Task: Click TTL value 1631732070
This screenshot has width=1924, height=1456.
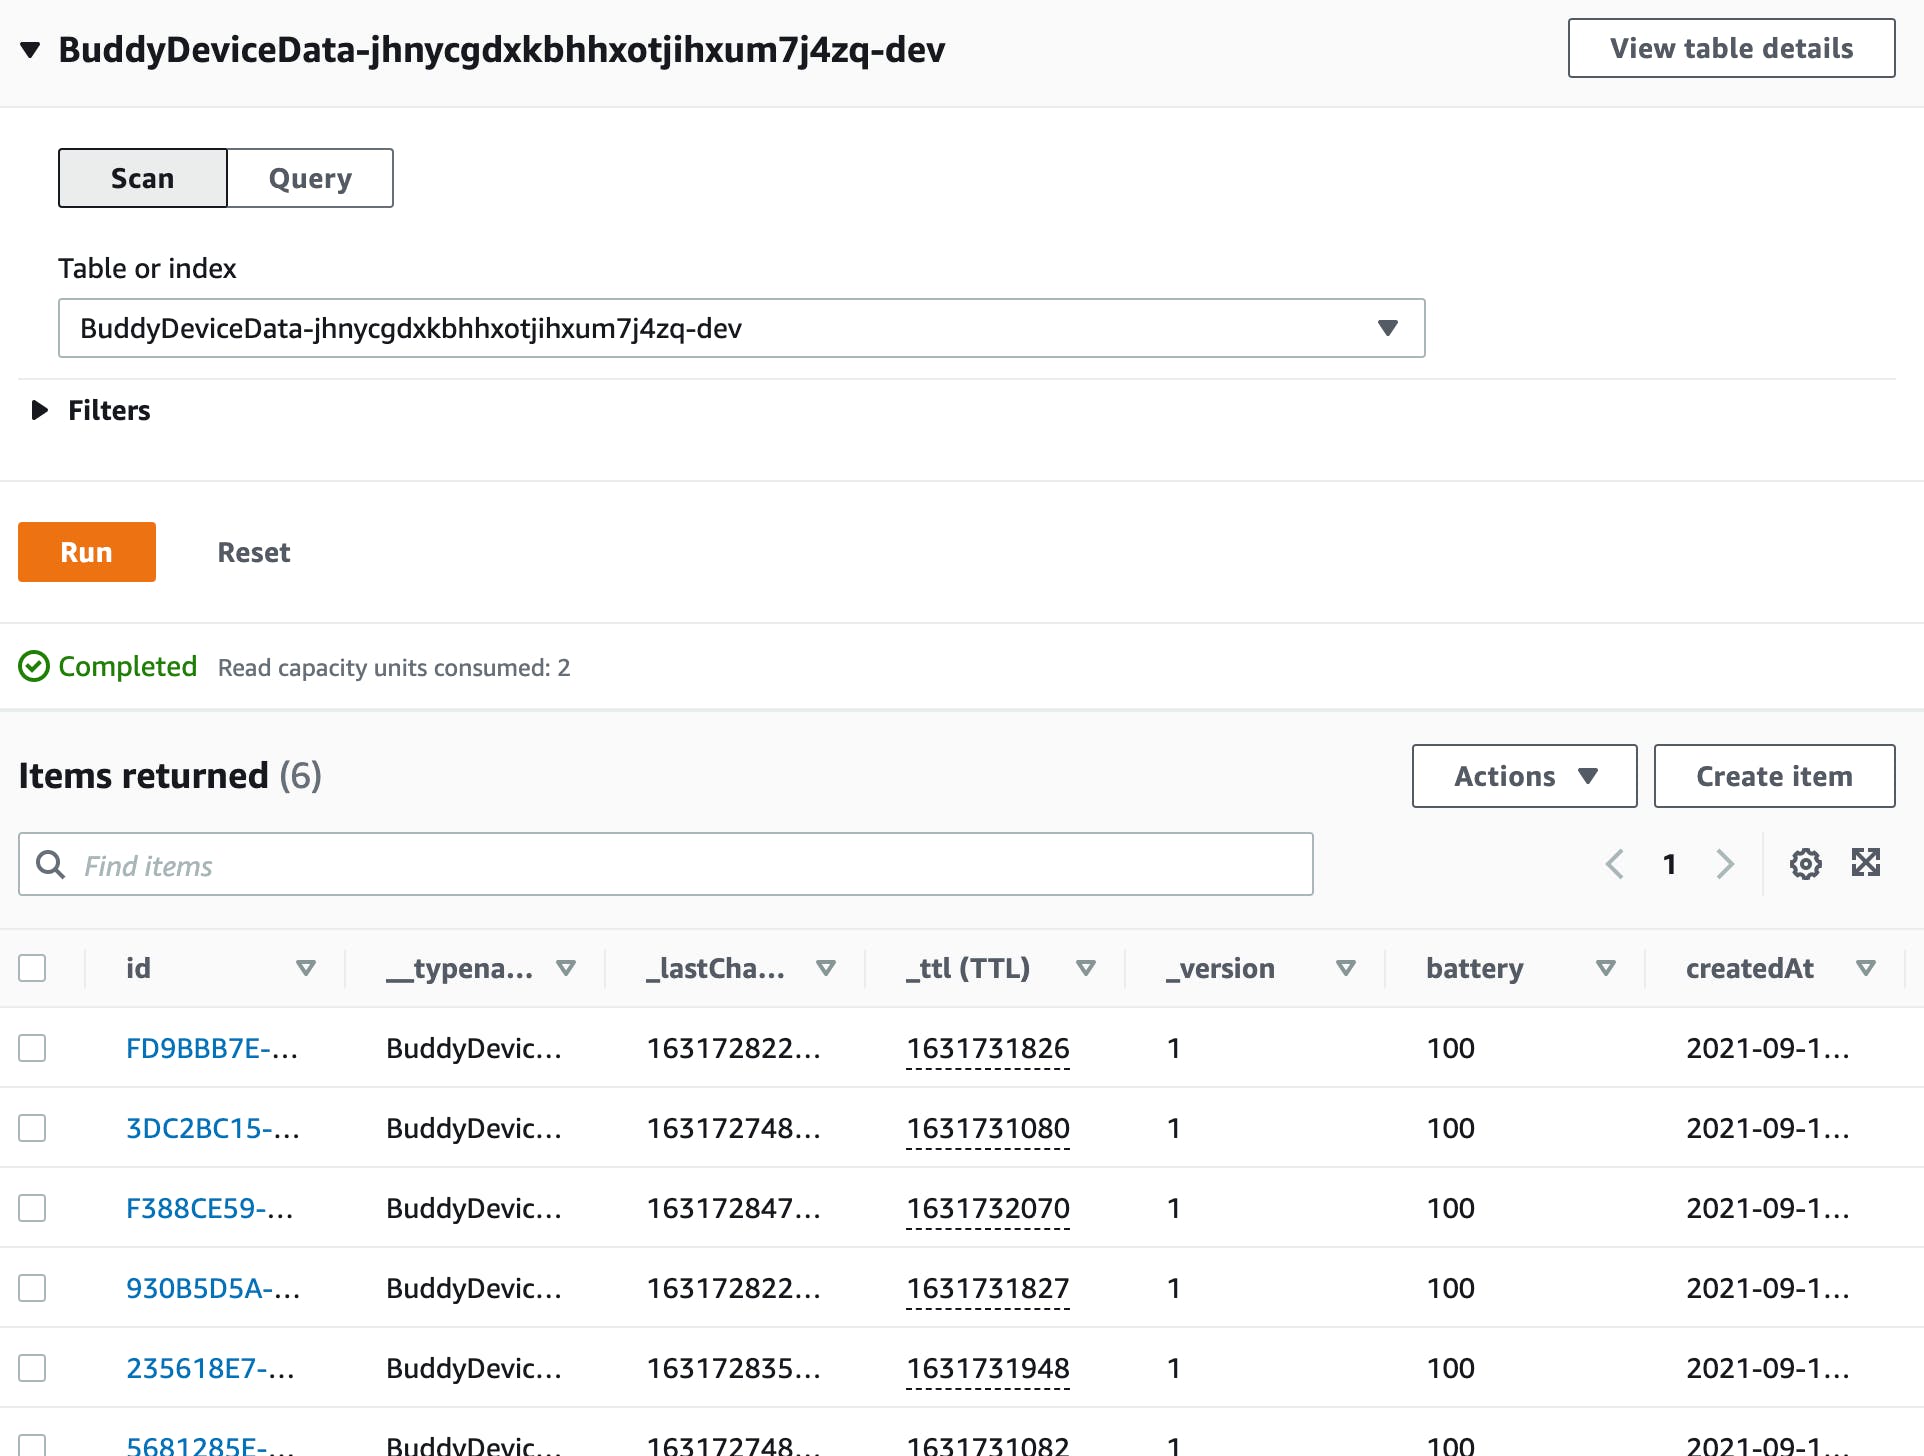Action: click(x=988, y=1208)
